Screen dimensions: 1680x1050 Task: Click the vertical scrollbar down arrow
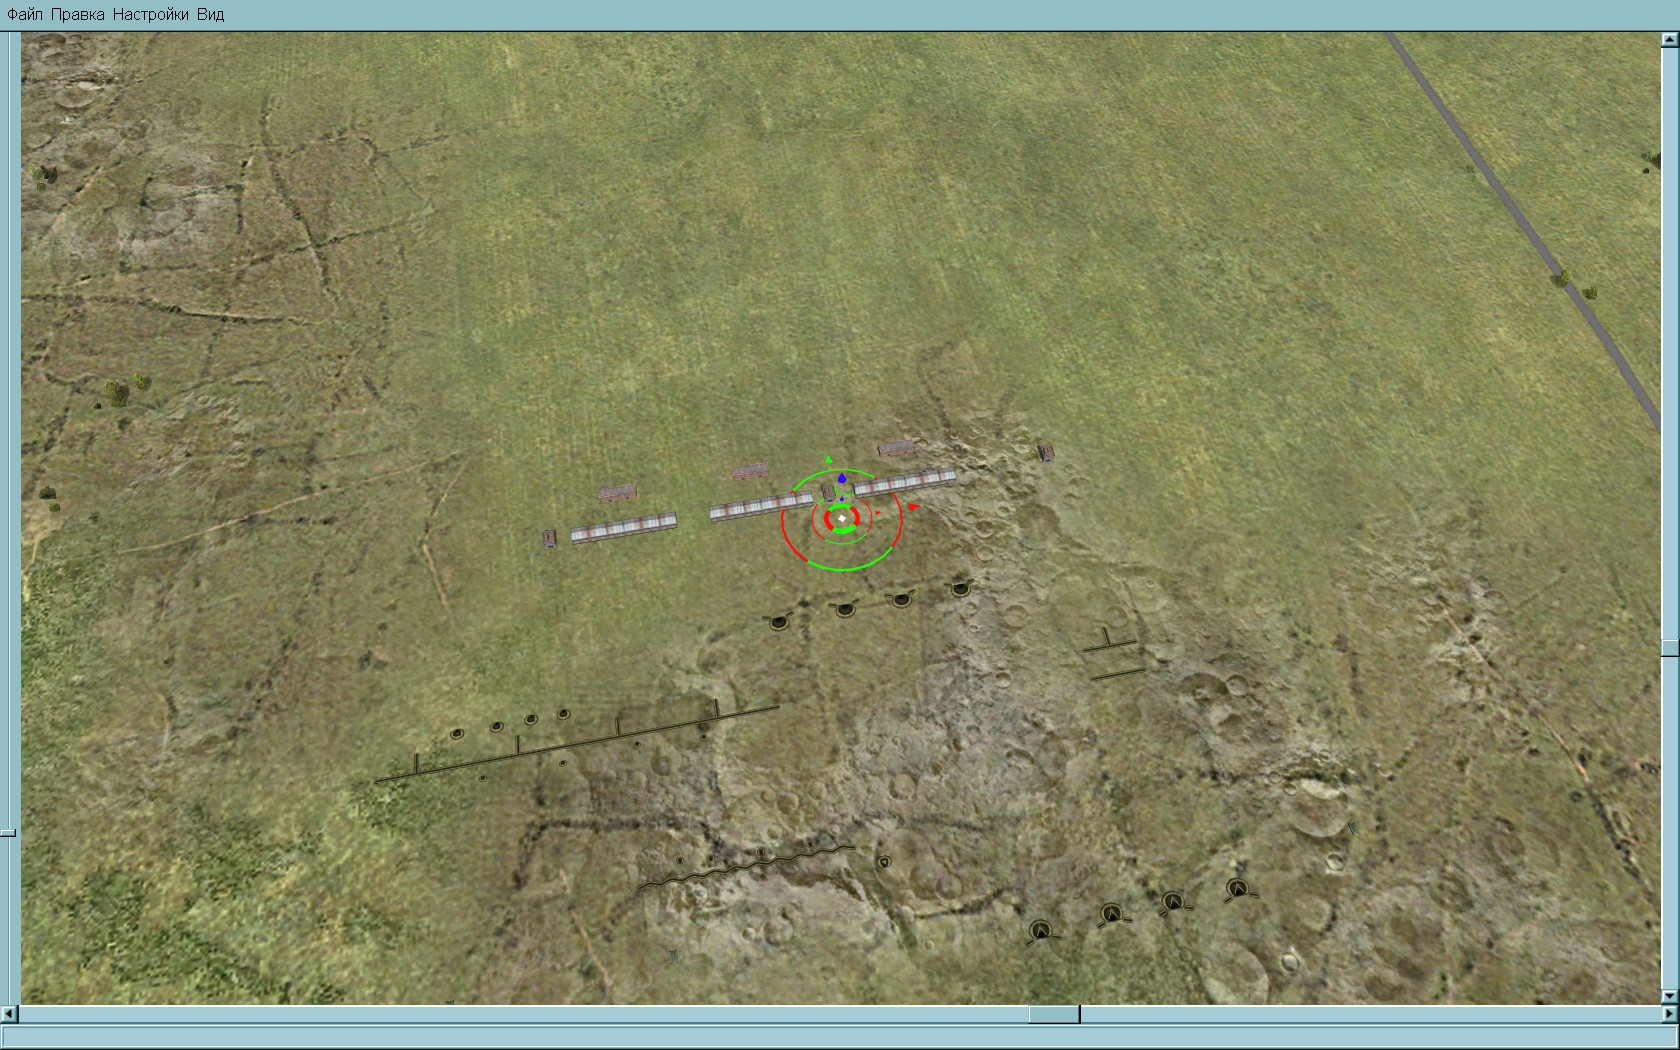(1670, 996)
